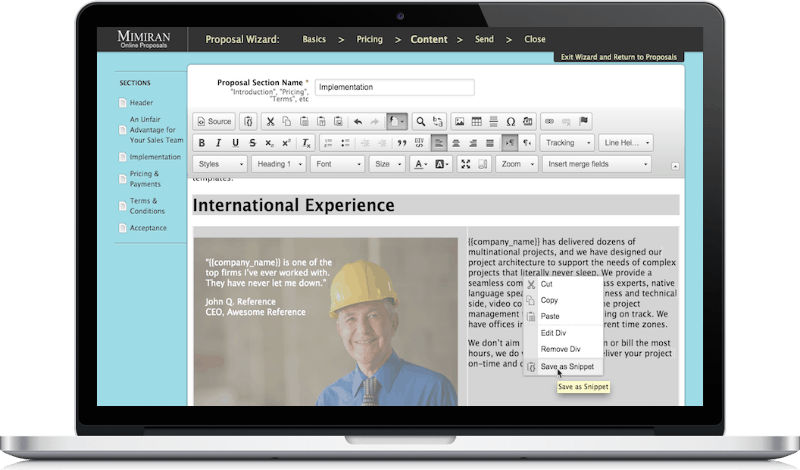Select Copy in the context menu
Screen dimensions: 800x470
(x=563, y=300)
